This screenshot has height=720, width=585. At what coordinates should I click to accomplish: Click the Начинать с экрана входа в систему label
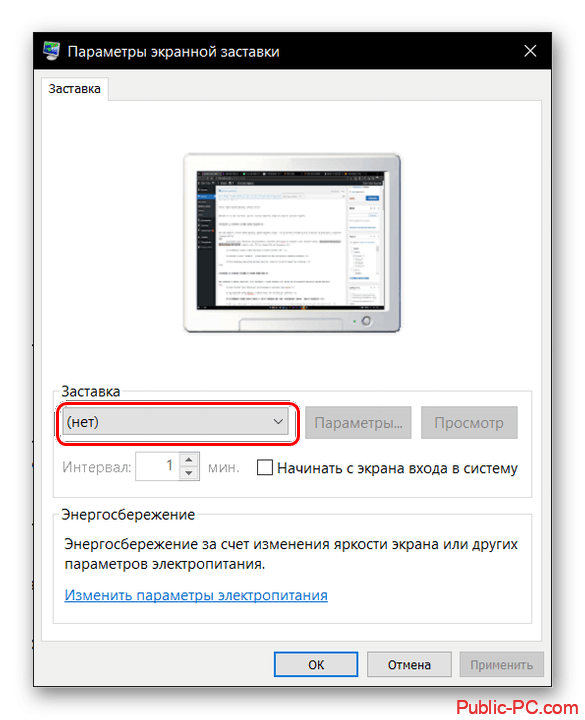[397, 468]
